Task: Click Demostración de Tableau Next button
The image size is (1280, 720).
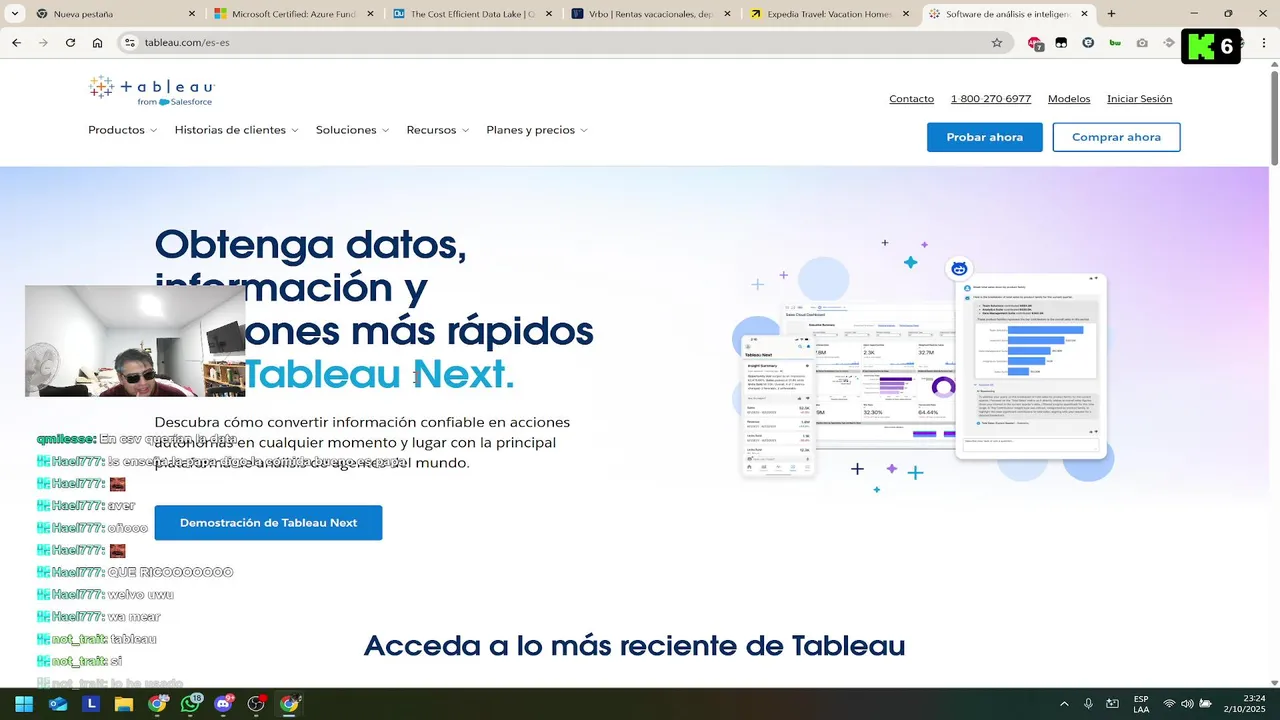Action: 268,523
